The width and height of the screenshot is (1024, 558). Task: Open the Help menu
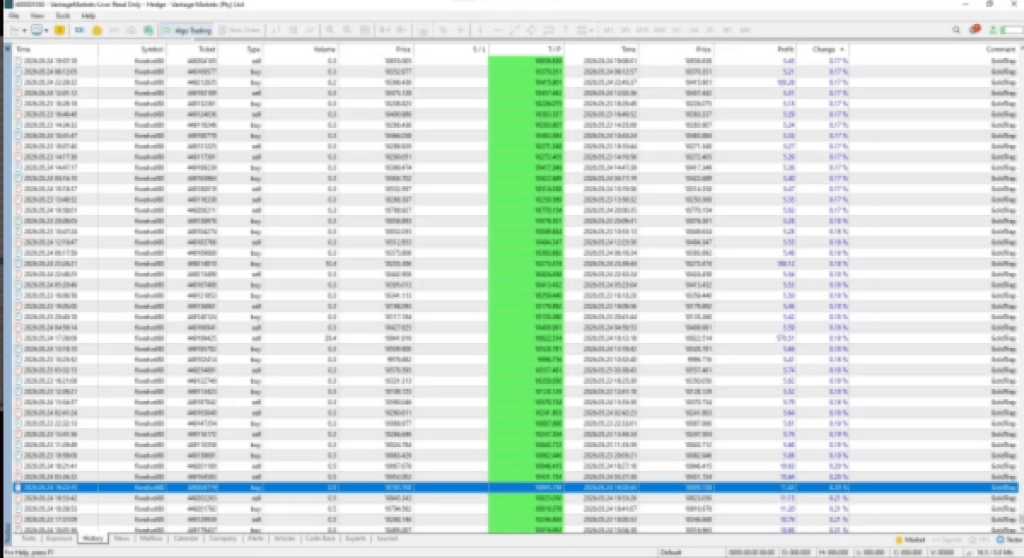coord(88,15)
